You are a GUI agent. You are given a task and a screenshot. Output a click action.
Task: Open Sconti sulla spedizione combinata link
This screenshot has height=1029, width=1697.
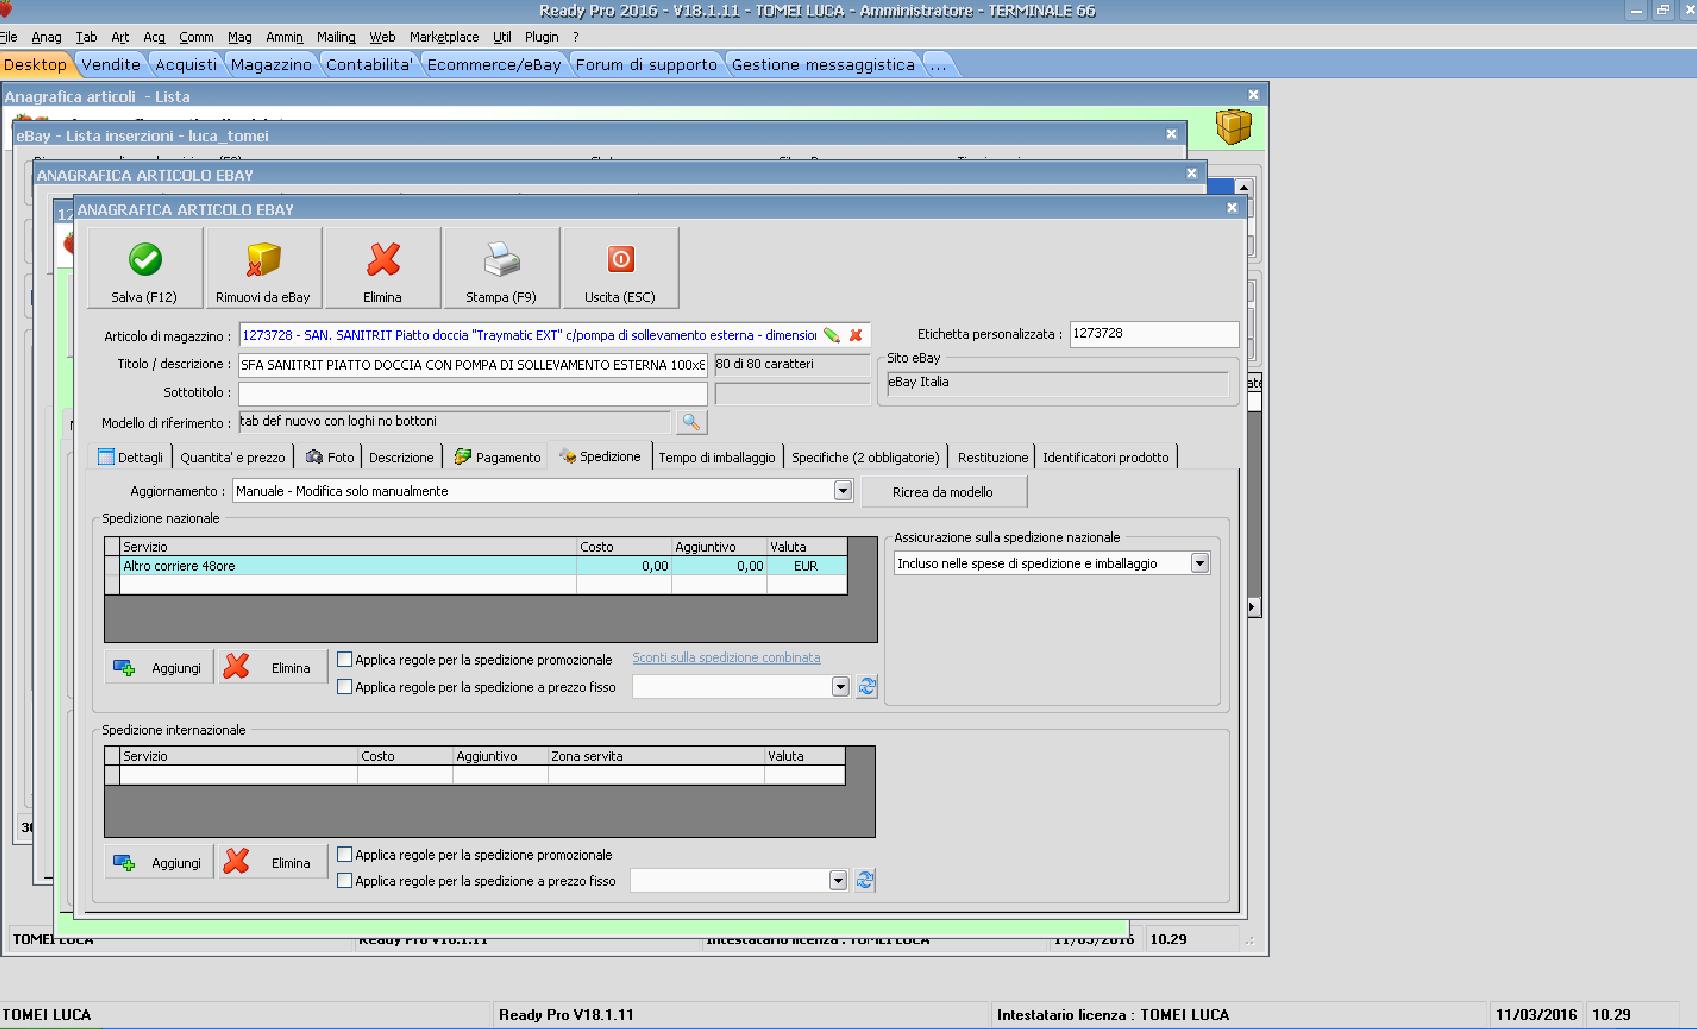click(726, 658)
